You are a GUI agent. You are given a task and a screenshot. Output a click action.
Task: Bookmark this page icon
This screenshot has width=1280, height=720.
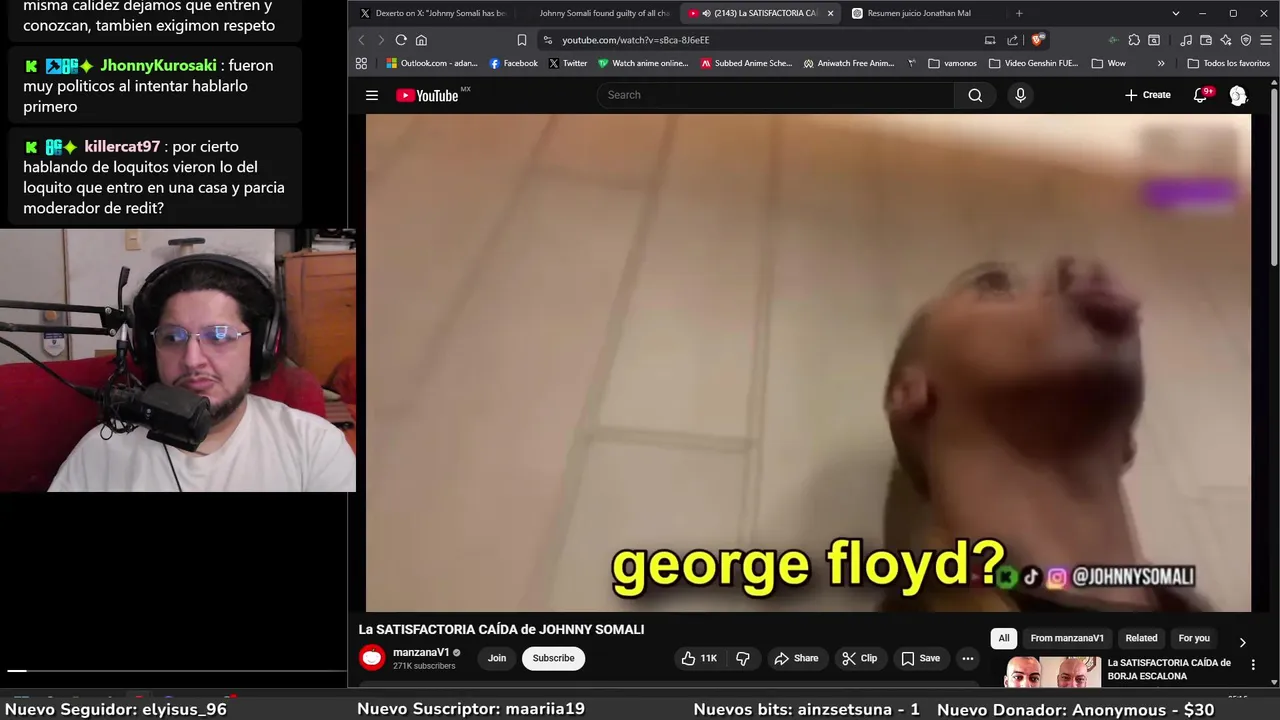(522, 40)
